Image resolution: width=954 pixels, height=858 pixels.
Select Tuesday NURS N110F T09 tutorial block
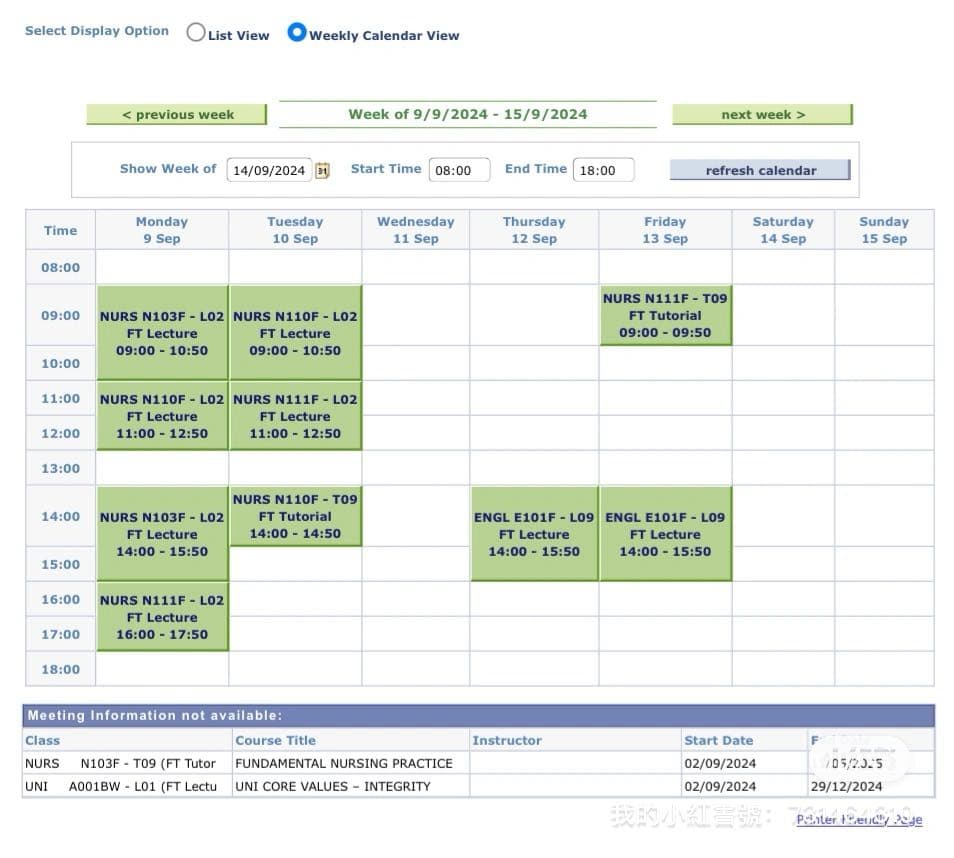click(295, 516)
